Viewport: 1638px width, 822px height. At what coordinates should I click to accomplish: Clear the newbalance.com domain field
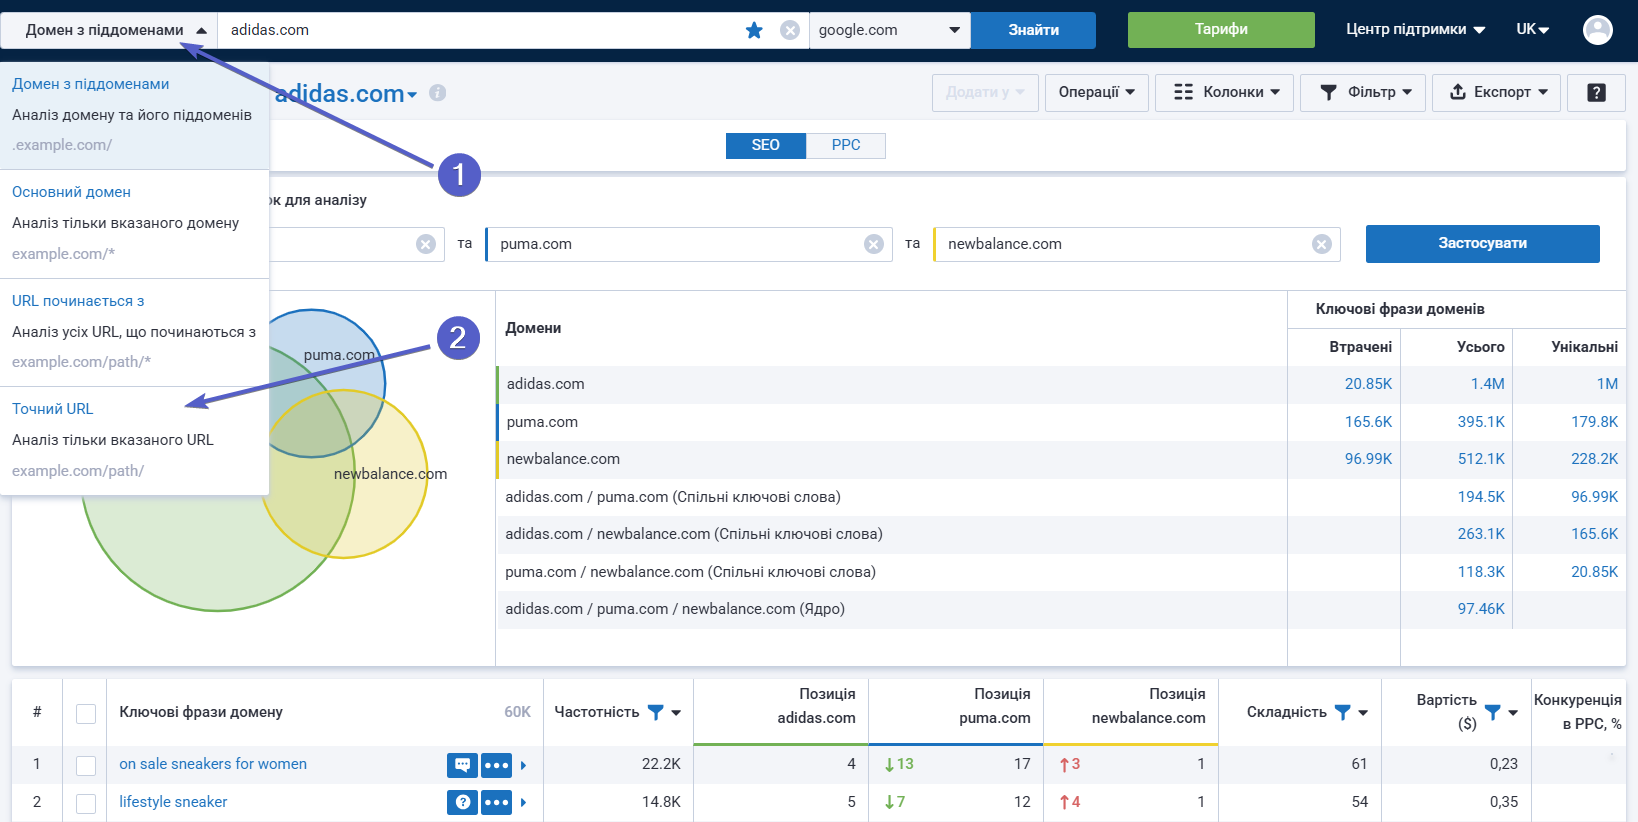click(x=1322, y=244)
